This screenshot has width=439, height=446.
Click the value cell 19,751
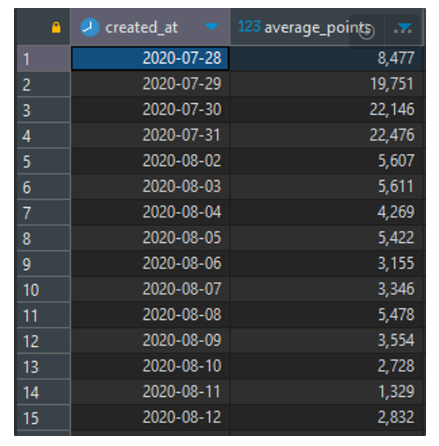pyautogui.click(x=327, y=84)
